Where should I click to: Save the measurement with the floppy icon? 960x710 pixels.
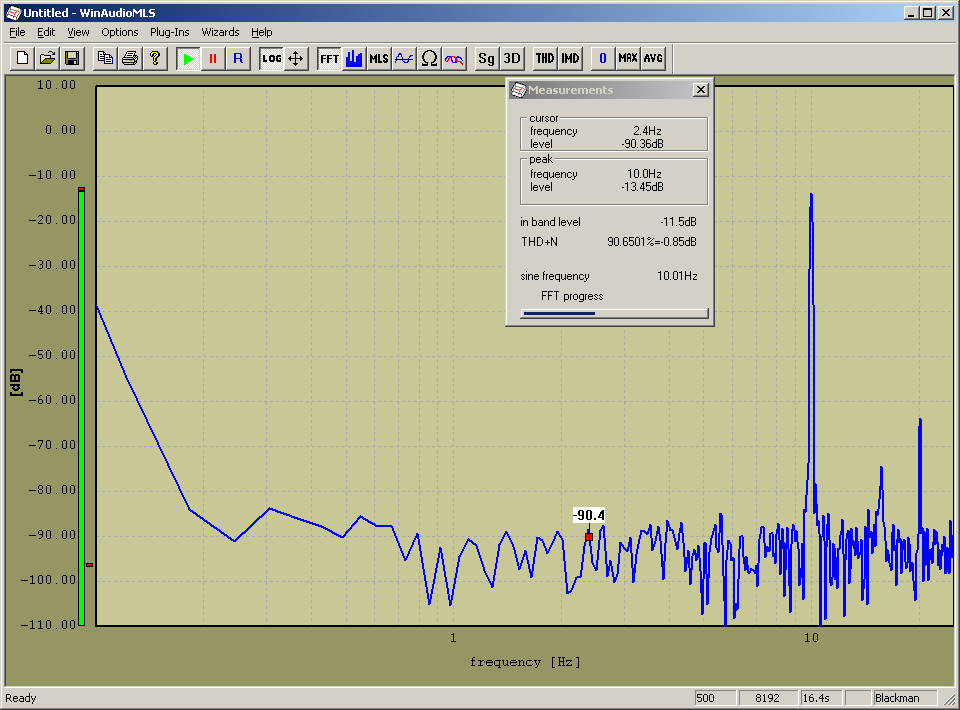(x=72, y=58)
